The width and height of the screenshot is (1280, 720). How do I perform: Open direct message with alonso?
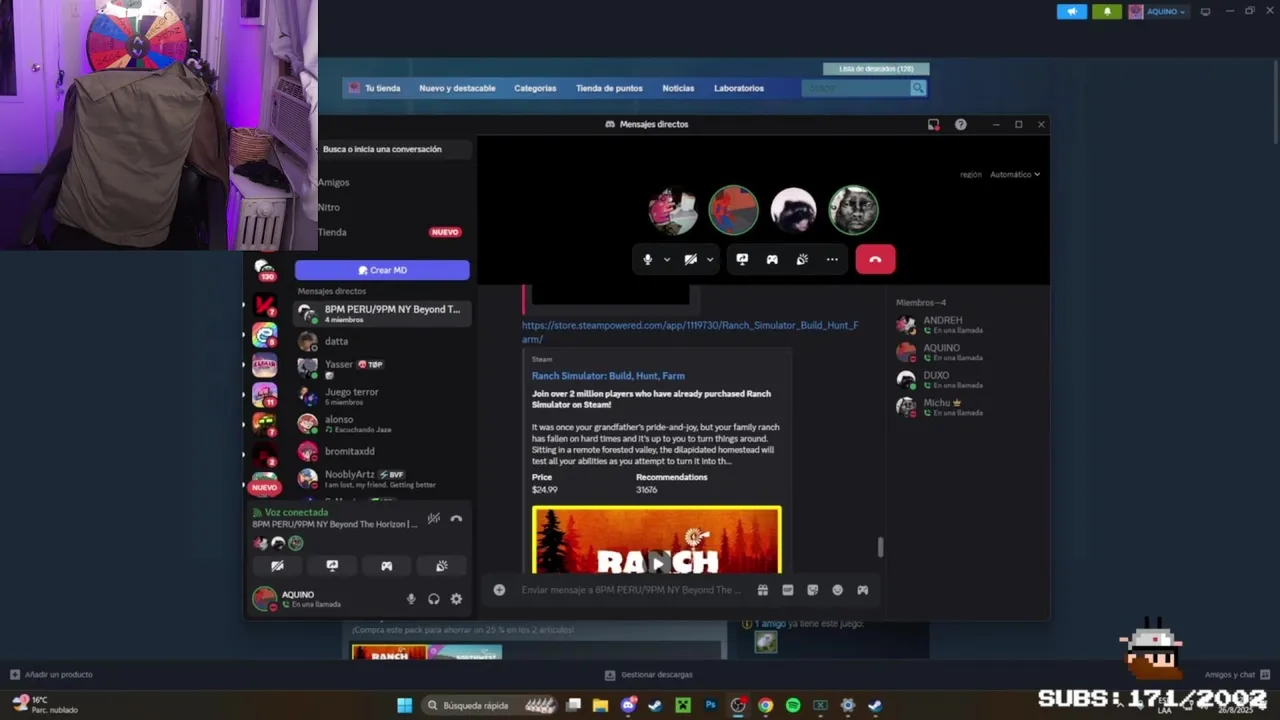click(x=382, y=423)
